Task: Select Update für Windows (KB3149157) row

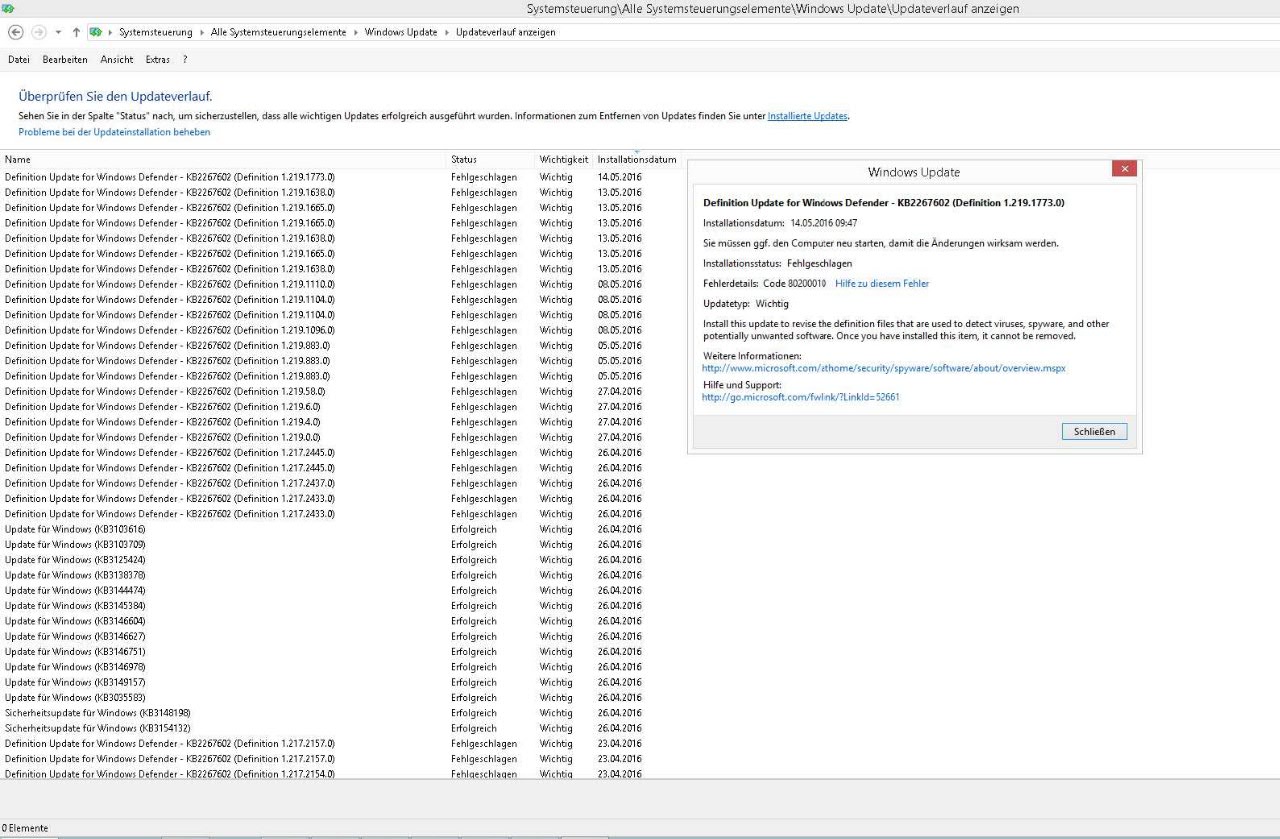Action: 323,682
